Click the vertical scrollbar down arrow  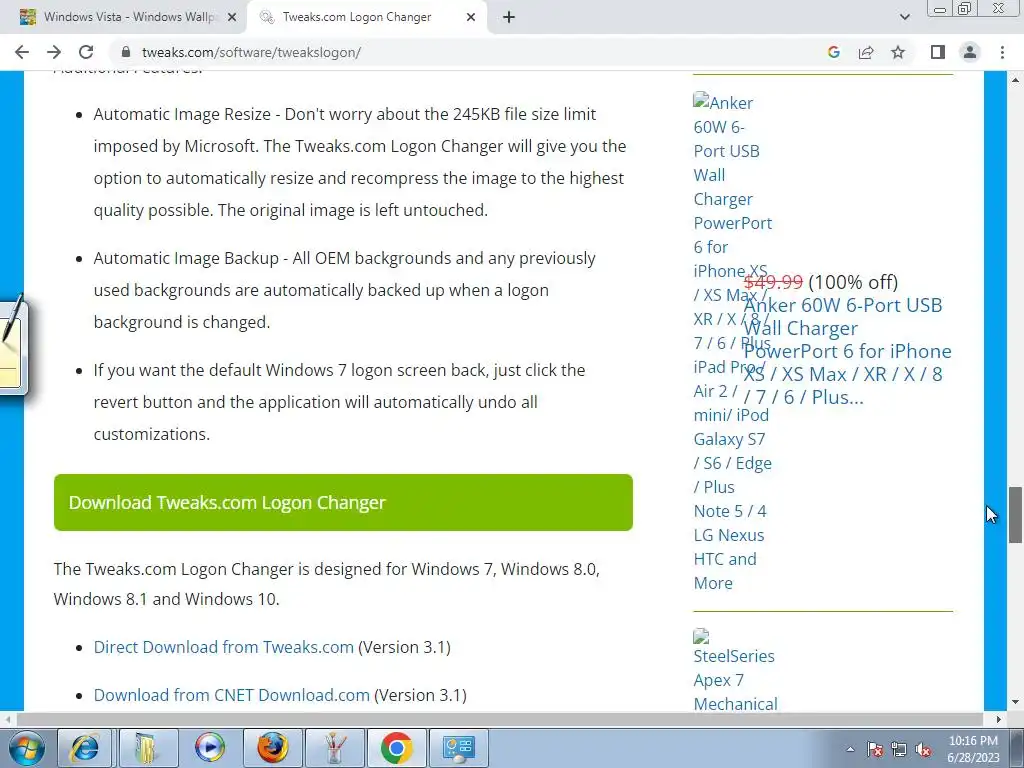(x=1015, y=703)
